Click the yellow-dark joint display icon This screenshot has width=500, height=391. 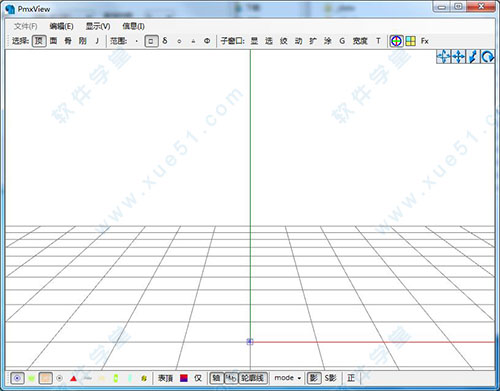click(144, 378)
